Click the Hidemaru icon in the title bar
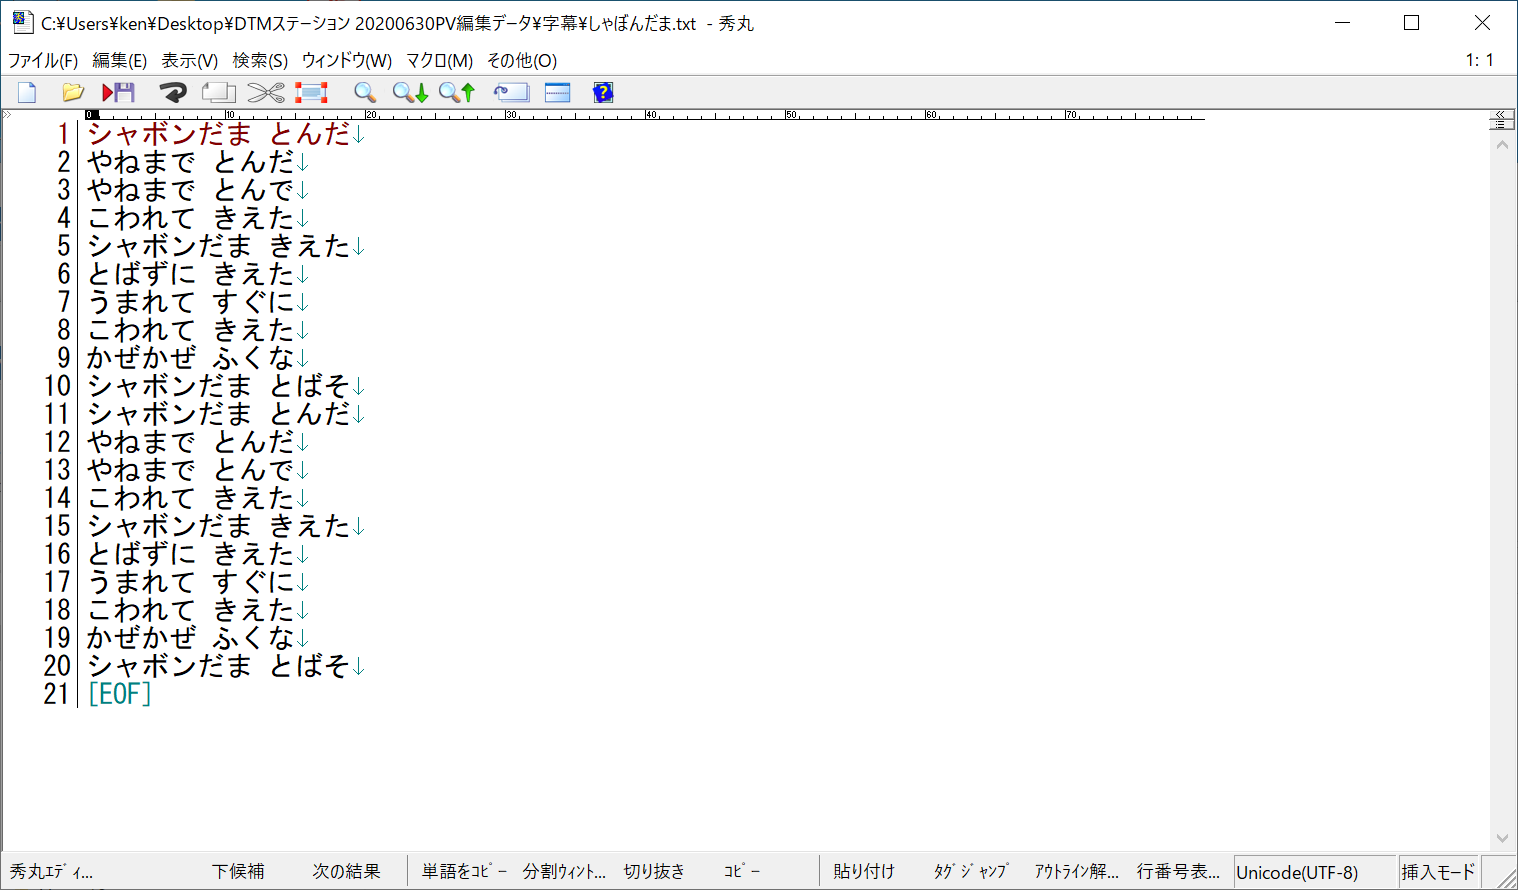The width and height of the screenshot is (1518, 890). [x=22, y=22]
